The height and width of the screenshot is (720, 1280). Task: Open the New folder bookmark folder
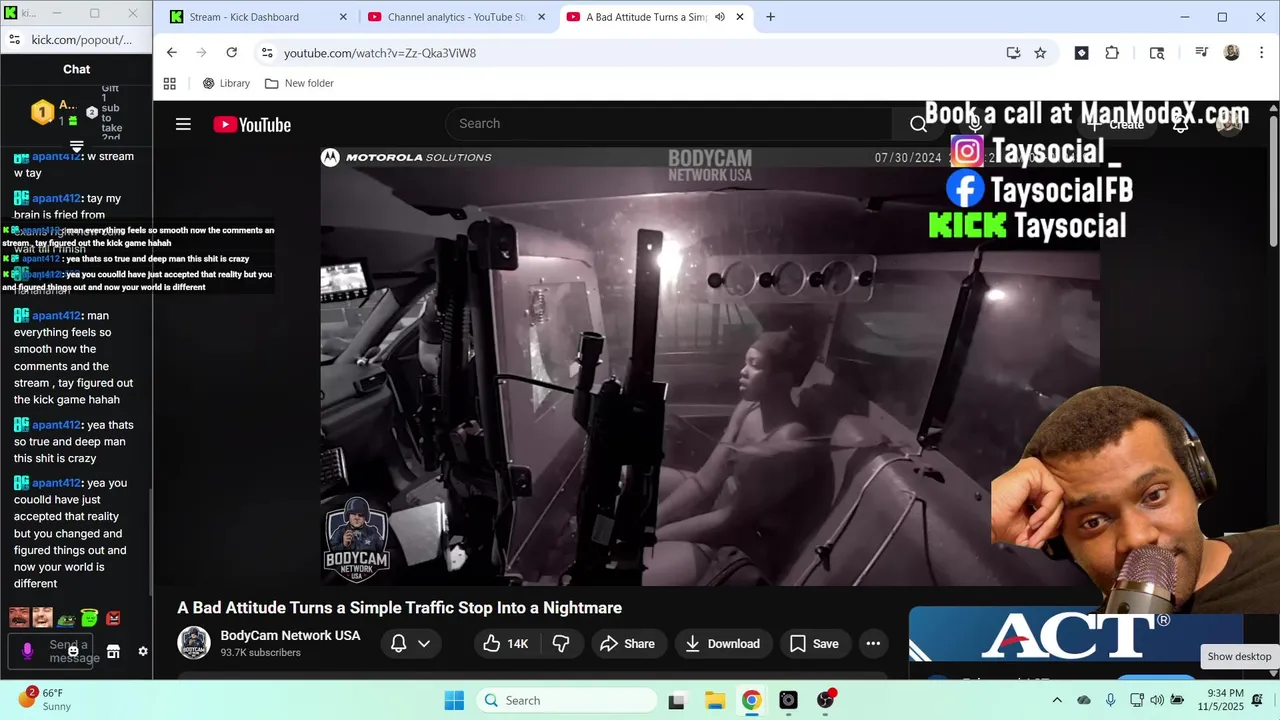tap(299, 83)
